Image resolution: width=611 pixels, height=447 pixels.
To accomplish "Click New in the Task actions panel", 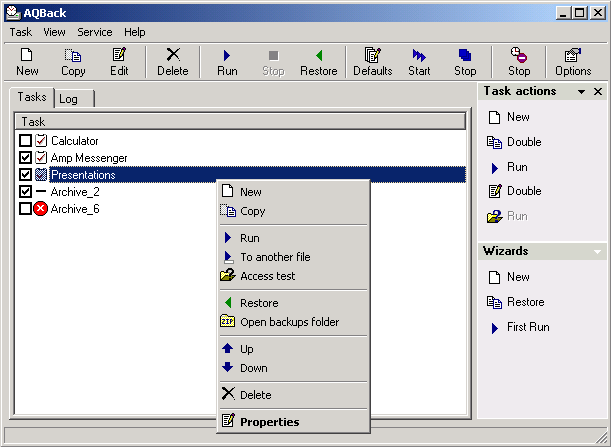I will click(x=509, y=117).
